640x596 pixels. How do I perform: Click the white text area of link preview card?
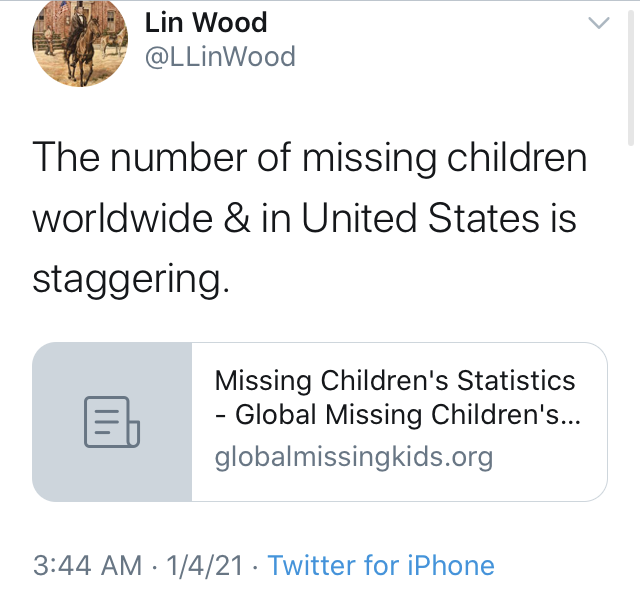(399, 422)
